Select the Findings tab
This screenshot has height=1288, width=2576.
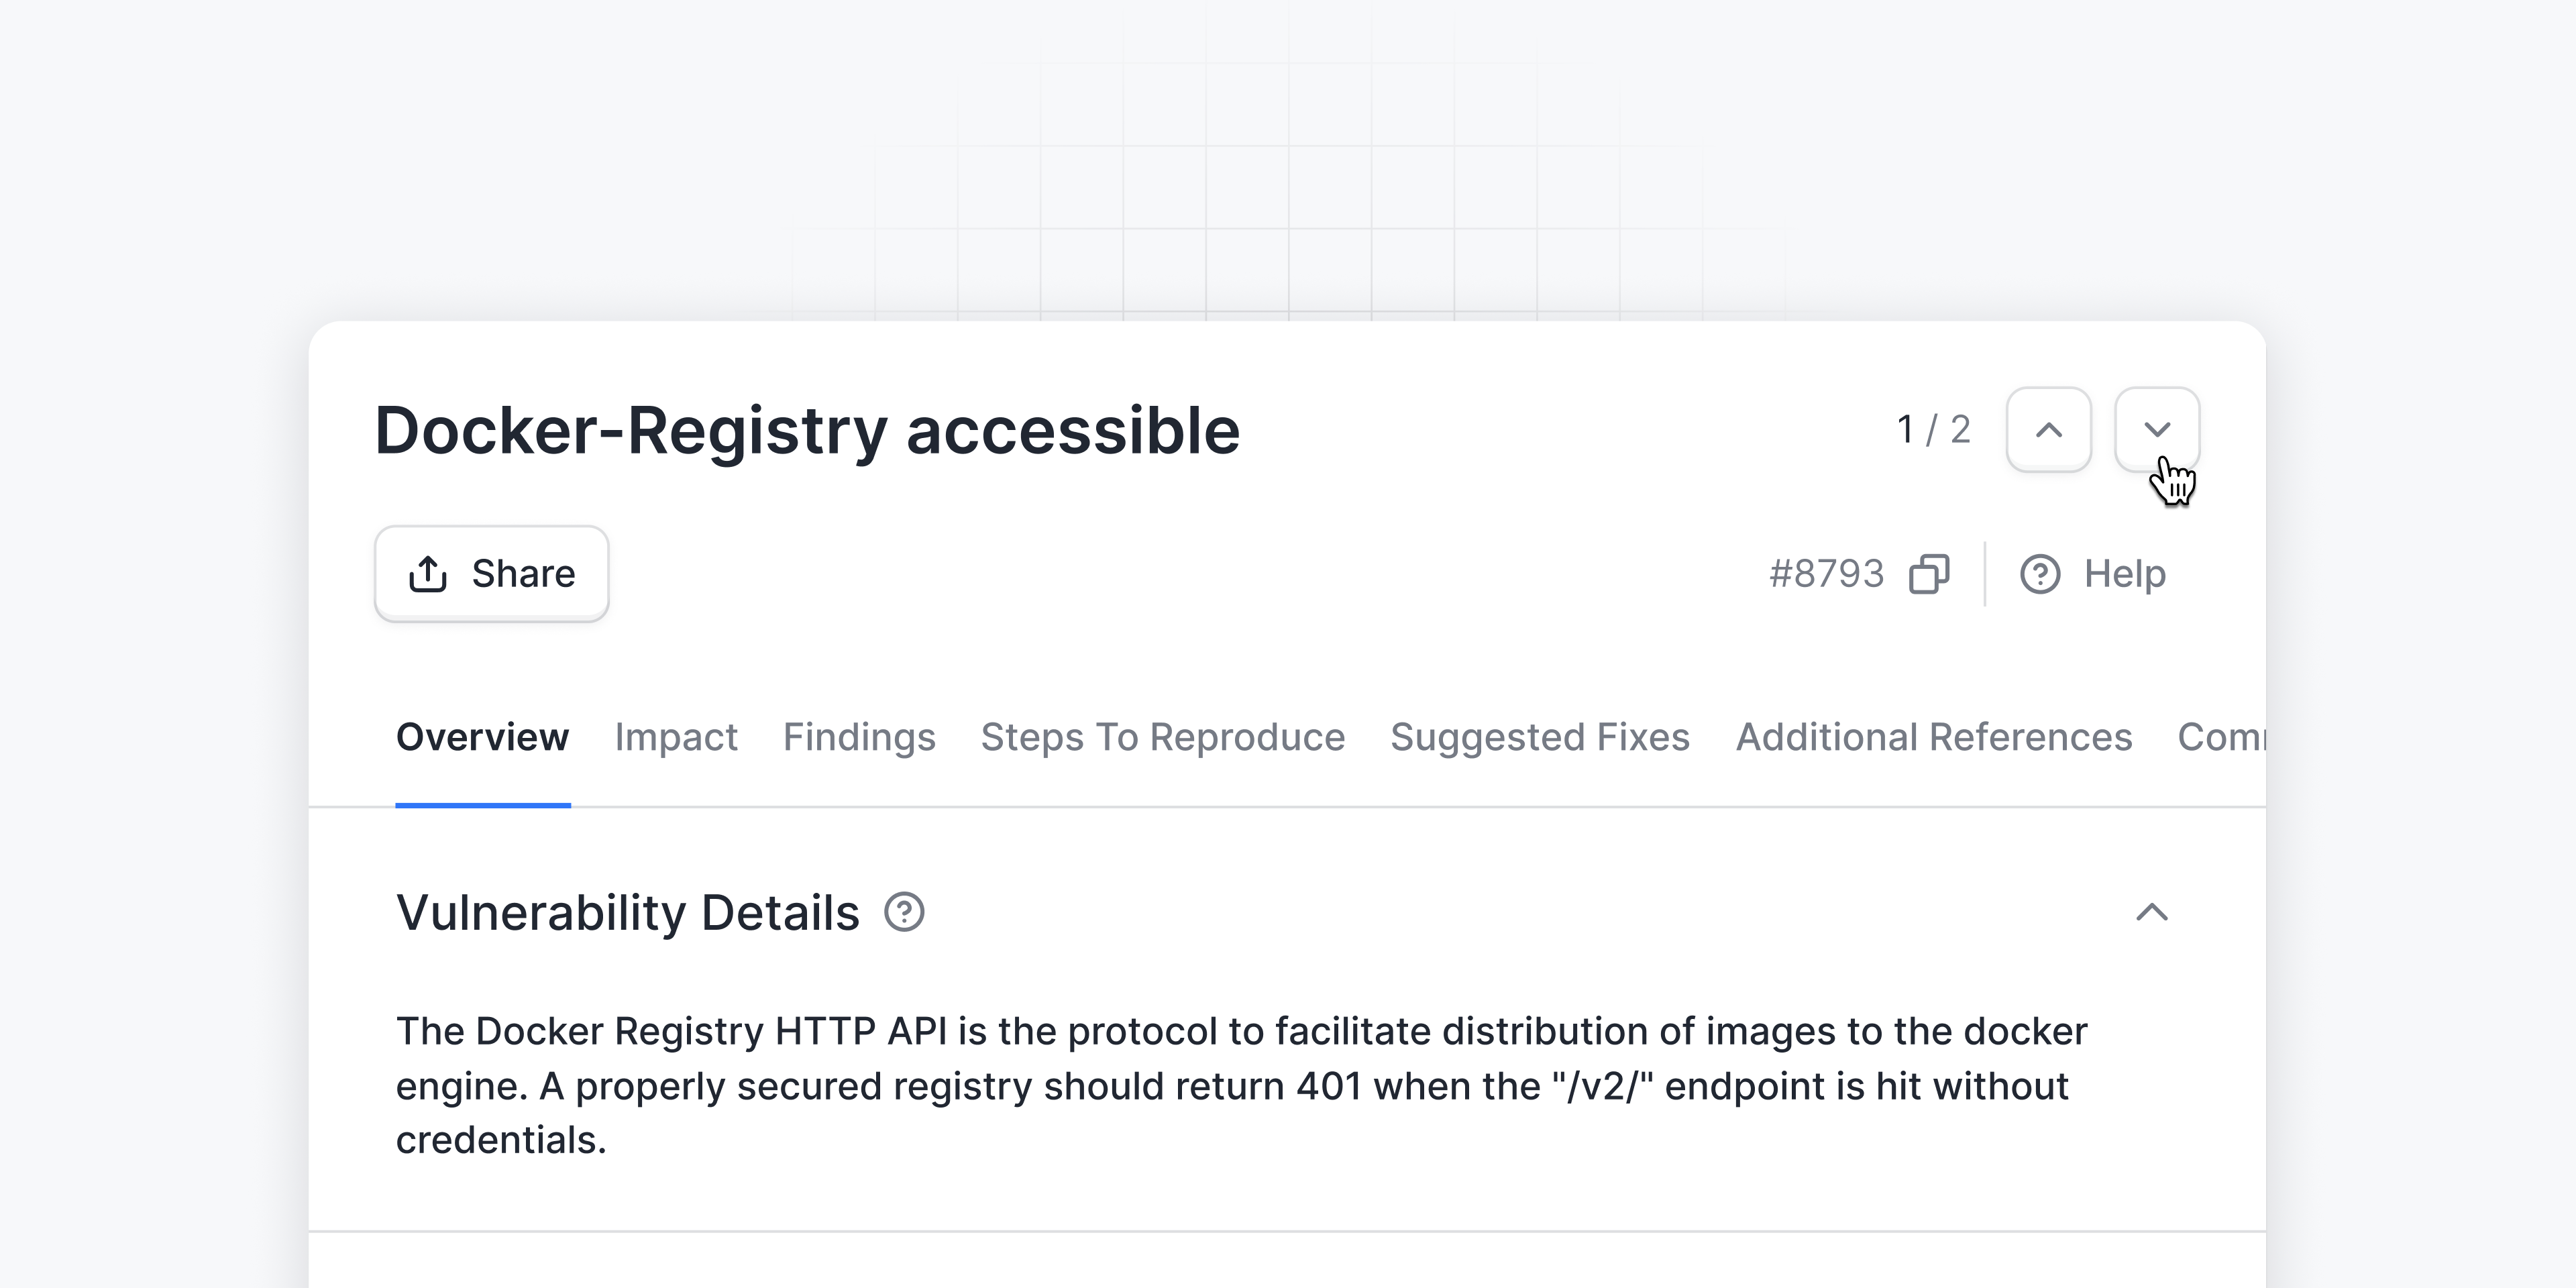(859, 737)
